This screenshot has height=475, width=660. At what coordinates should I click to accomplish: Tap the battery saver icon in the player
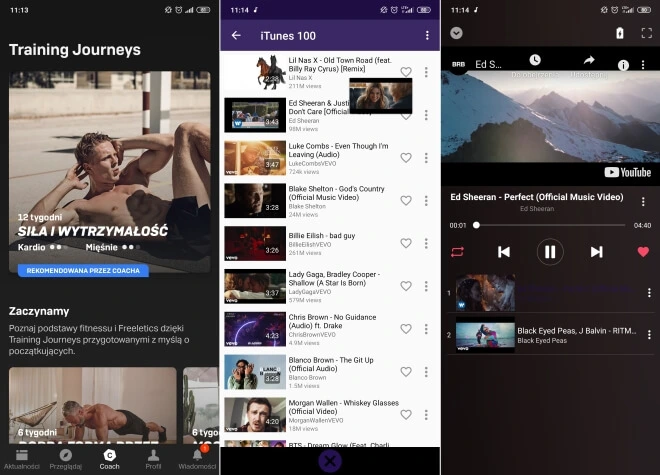(619, 33)
